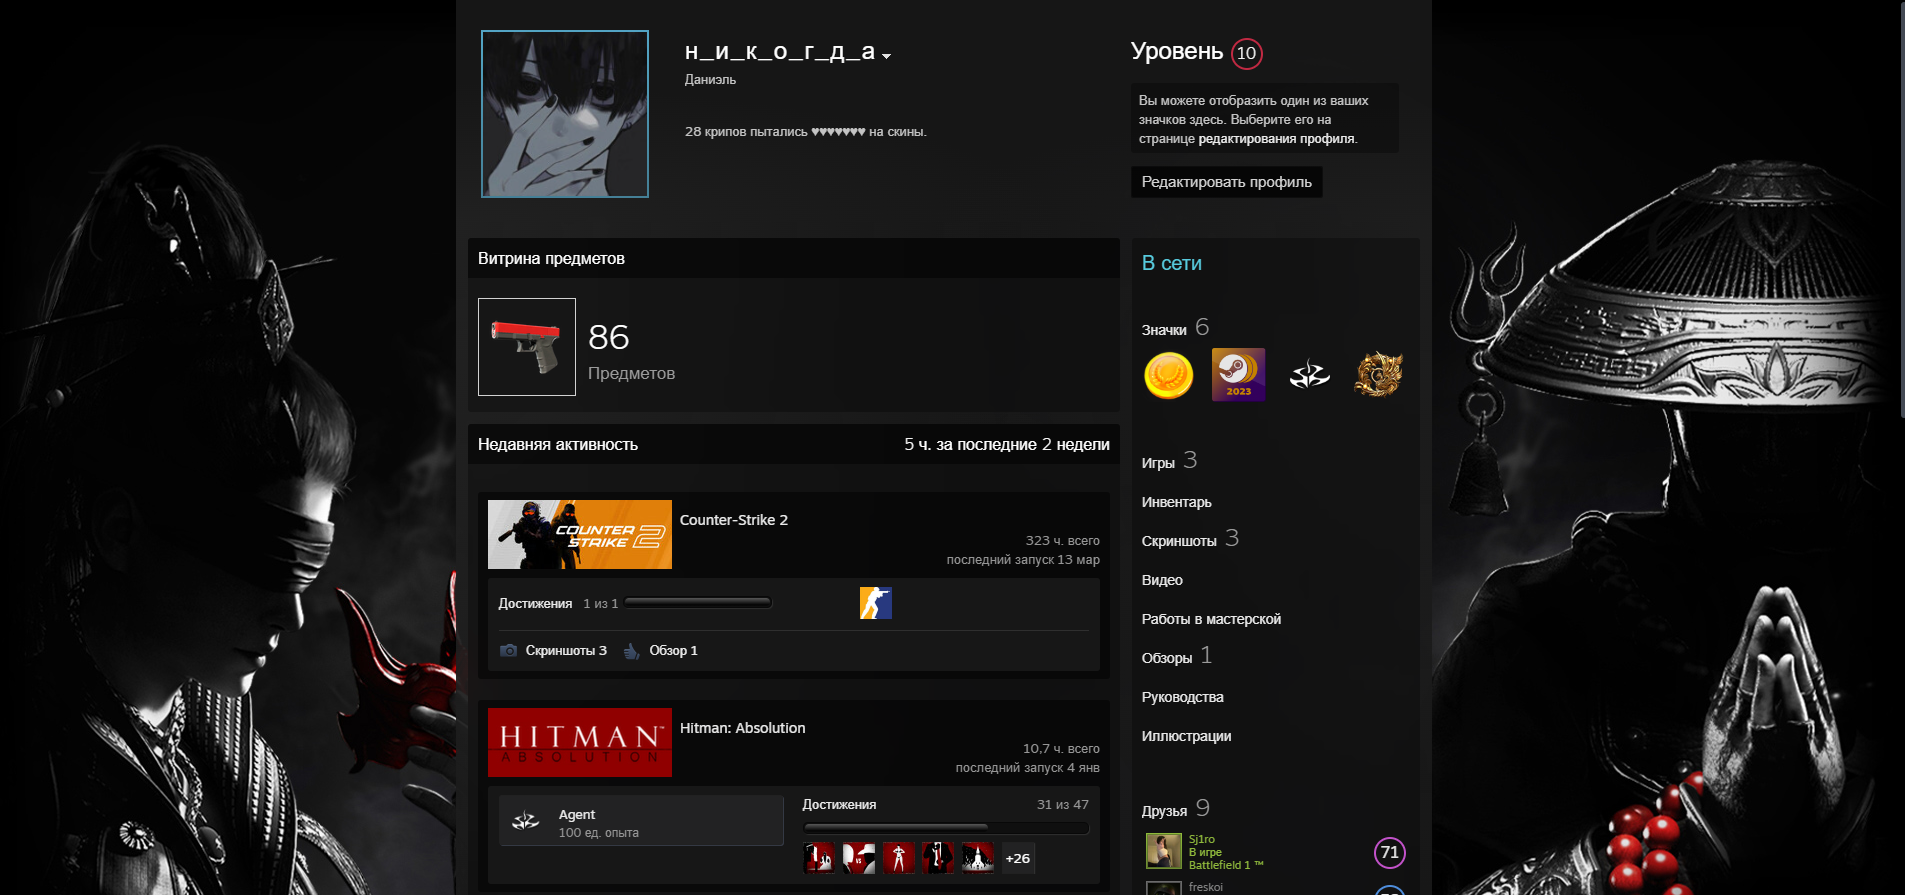This screenshot has width=1905, height=895.
Task: Open the Counter-Strike 2 game banner
Action: pos(580,534)
